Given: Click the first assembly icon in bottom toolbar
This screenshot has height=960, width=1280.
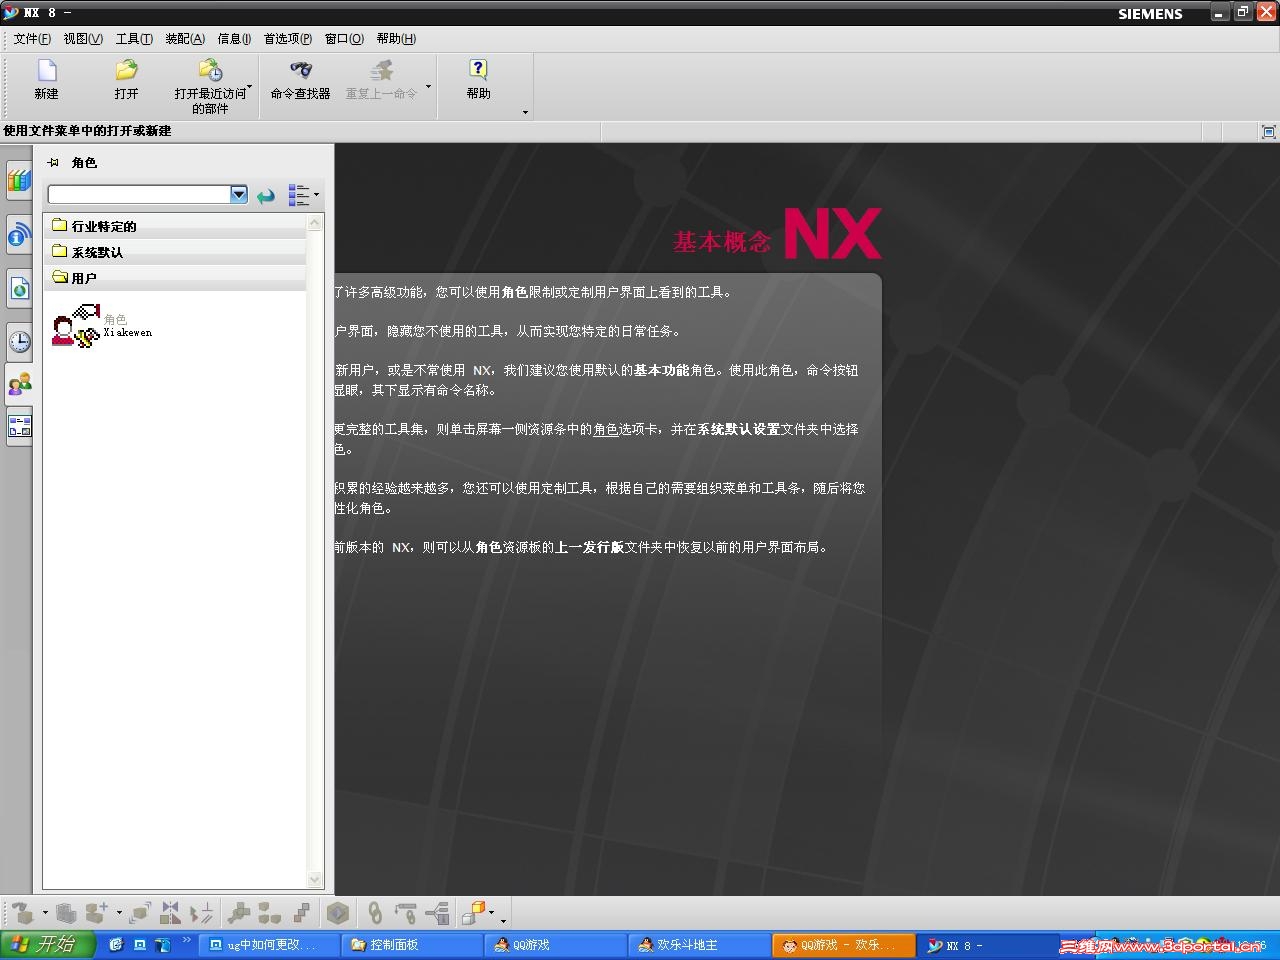Looking at the screenshot, I should pyautogui.click(x=23, y=913).
